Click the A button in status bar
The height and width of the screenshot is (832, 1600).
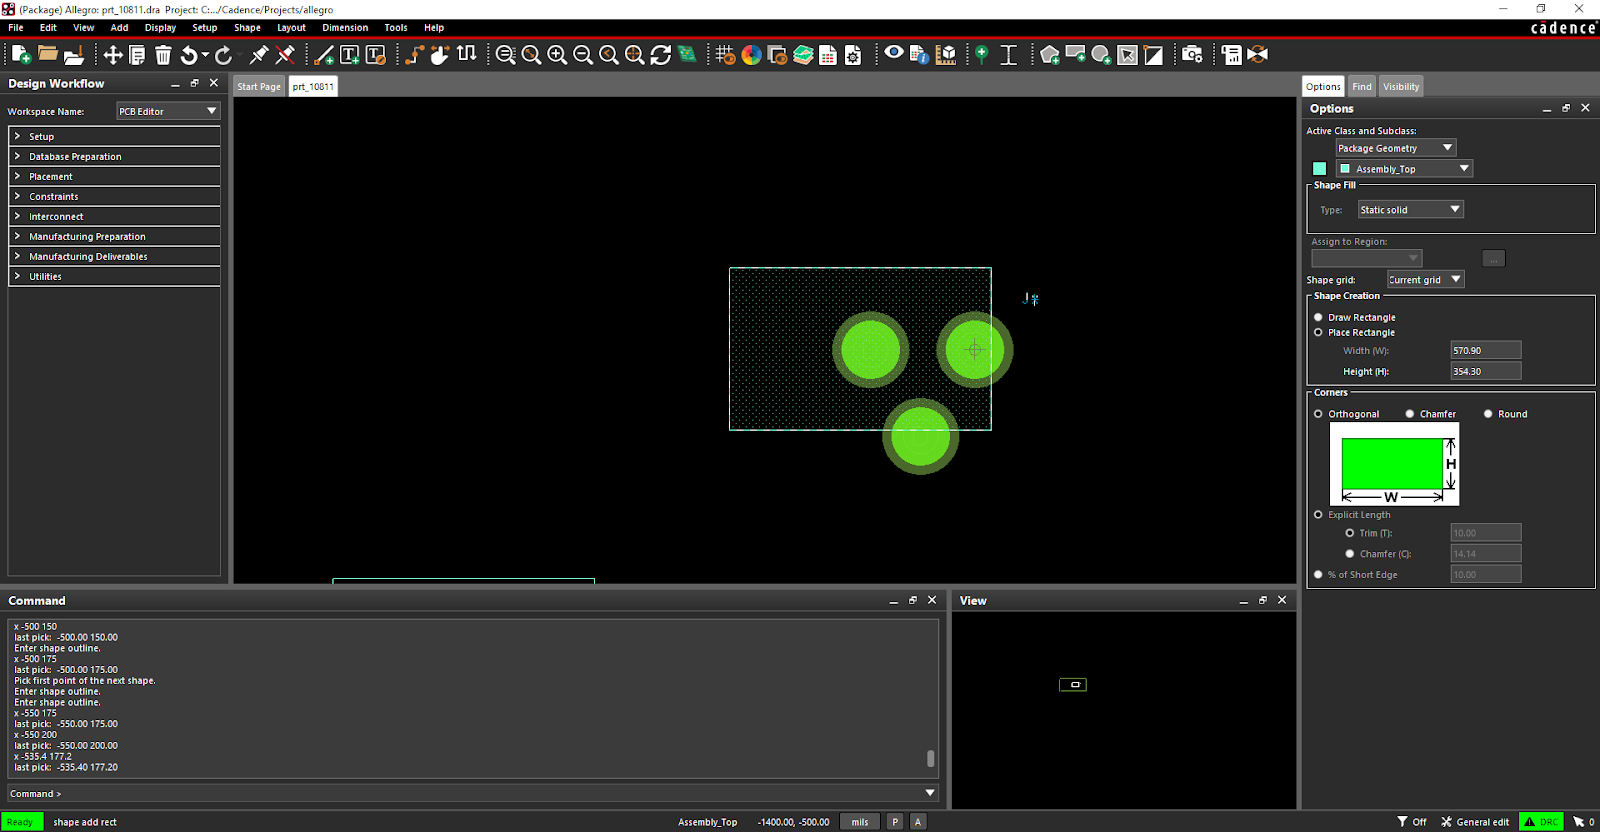918,822
